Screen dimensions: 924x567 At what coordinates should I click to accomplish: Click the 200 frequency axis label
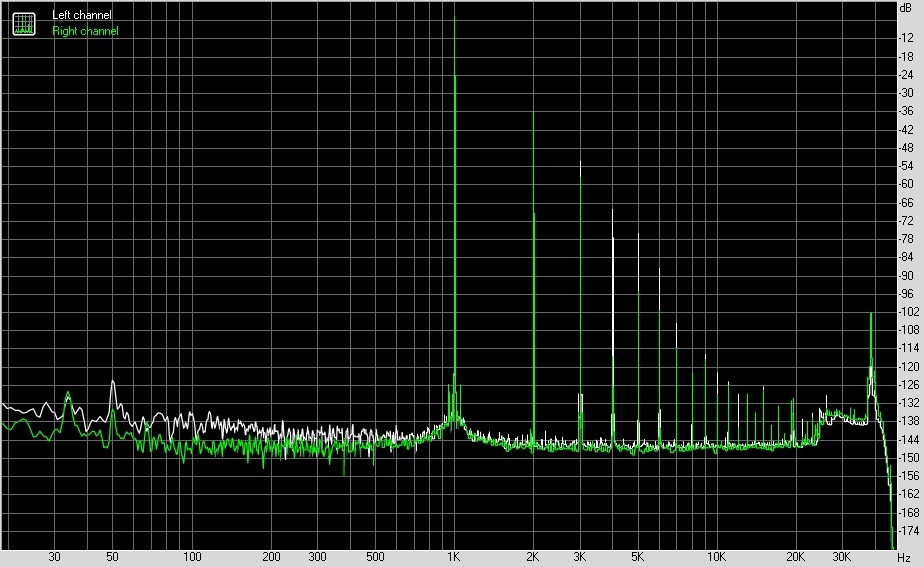point(272,557)
